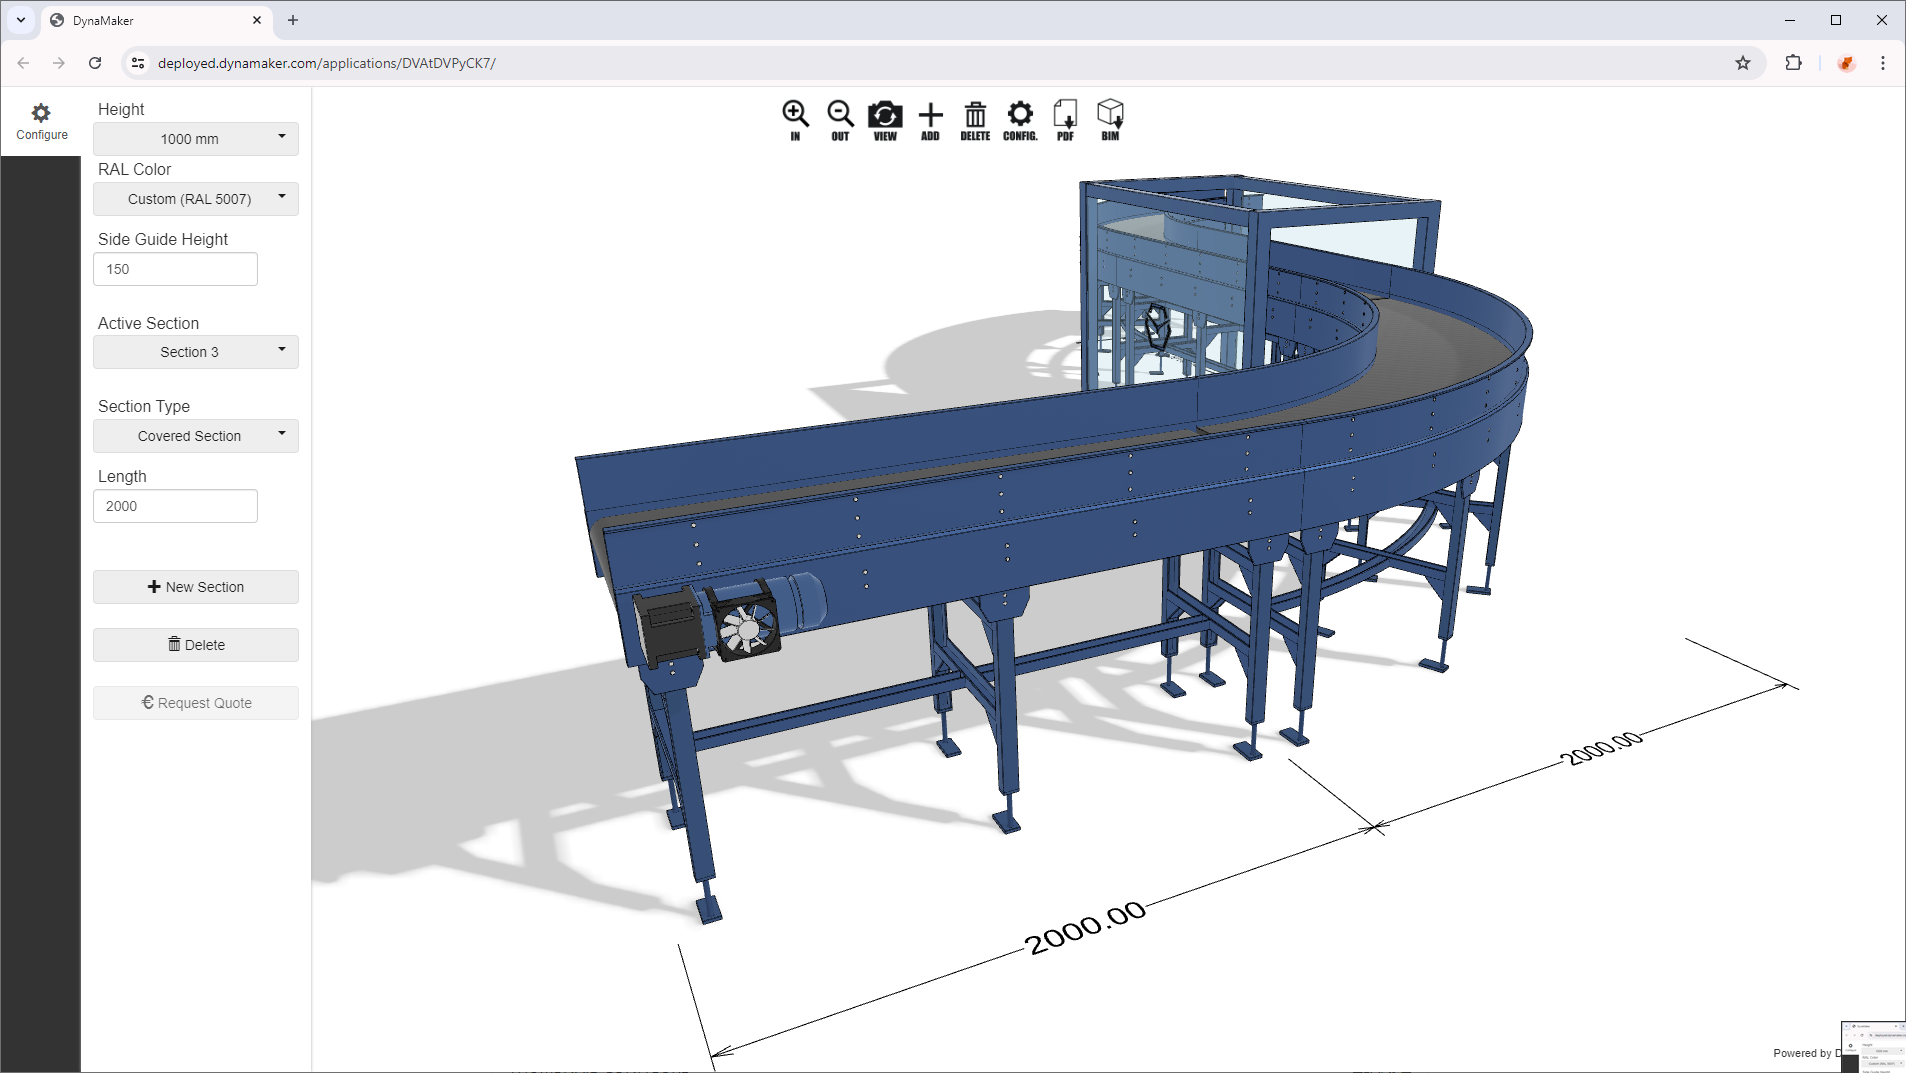This screenshot has height=1073, width=1906.
Task: Open the Active Section dropdown
Action: (196, 352)
